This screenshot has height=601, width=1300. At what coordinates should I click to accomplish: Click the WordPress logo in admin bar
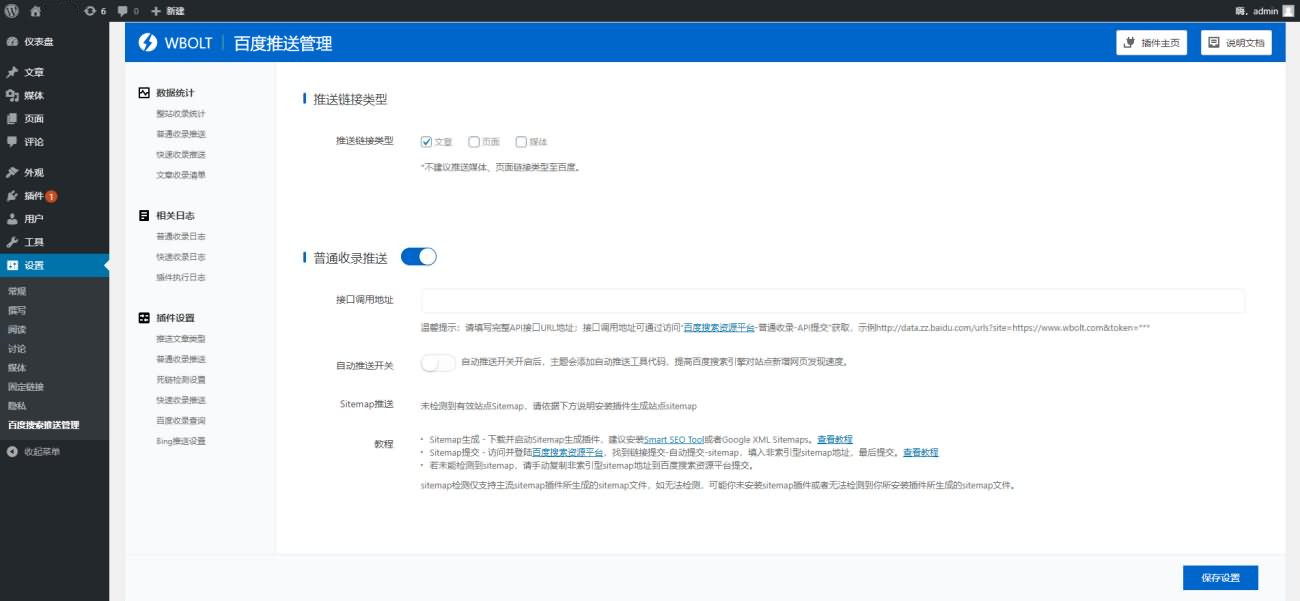[11, 10]
